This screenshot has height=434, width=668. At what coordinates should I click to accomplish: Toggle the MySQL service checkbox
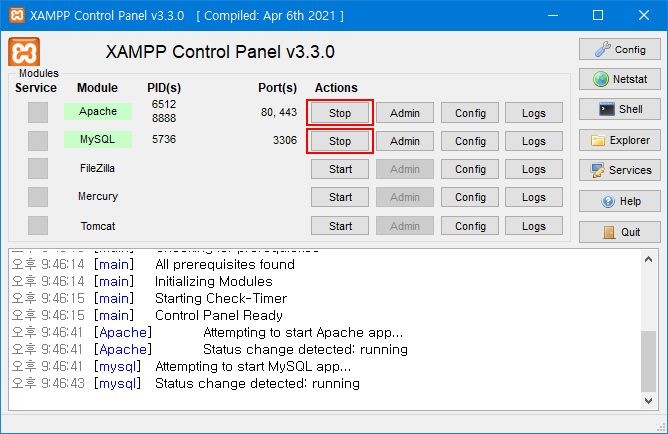38,141
